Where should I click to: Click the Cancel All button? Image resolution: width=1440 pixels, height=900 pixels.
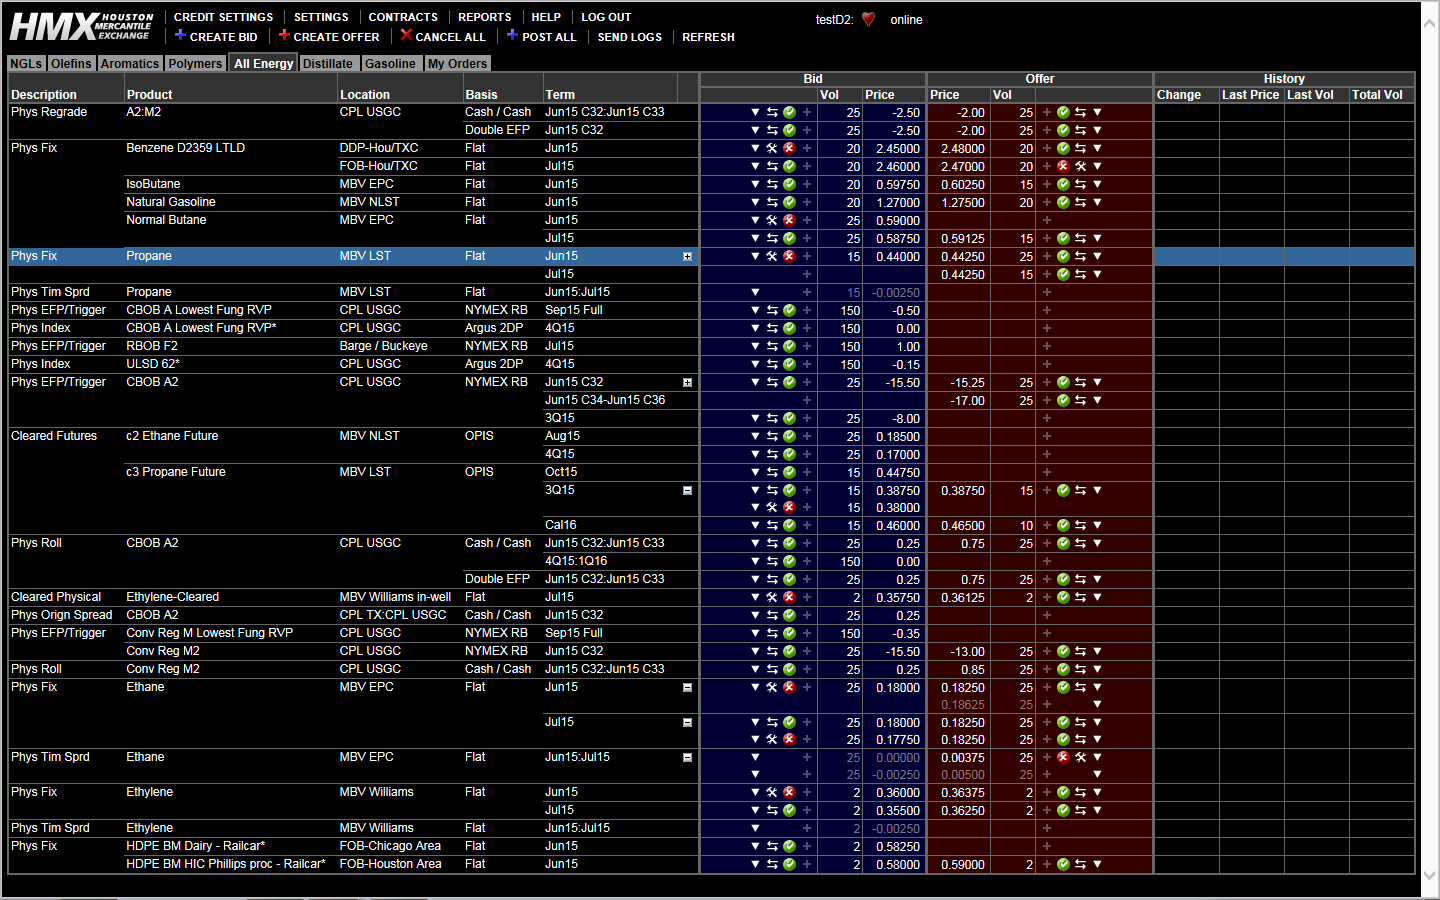[443, 36]
